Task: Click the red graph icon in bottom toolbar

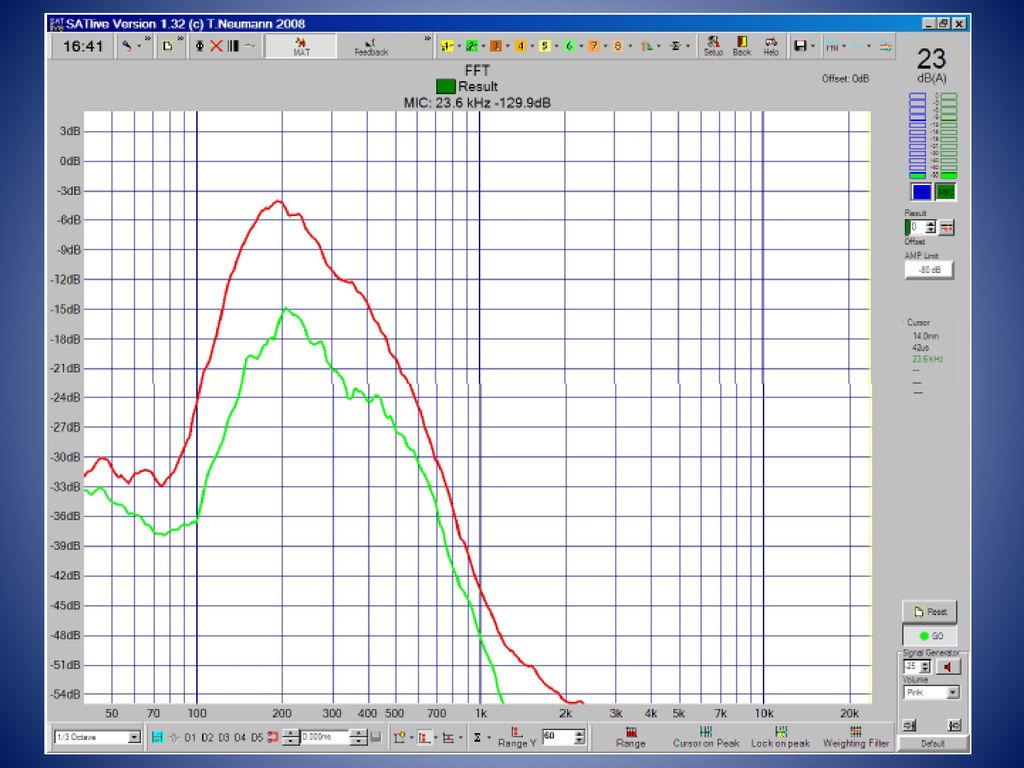Action: pyautogui.click(x=424, y=737)
